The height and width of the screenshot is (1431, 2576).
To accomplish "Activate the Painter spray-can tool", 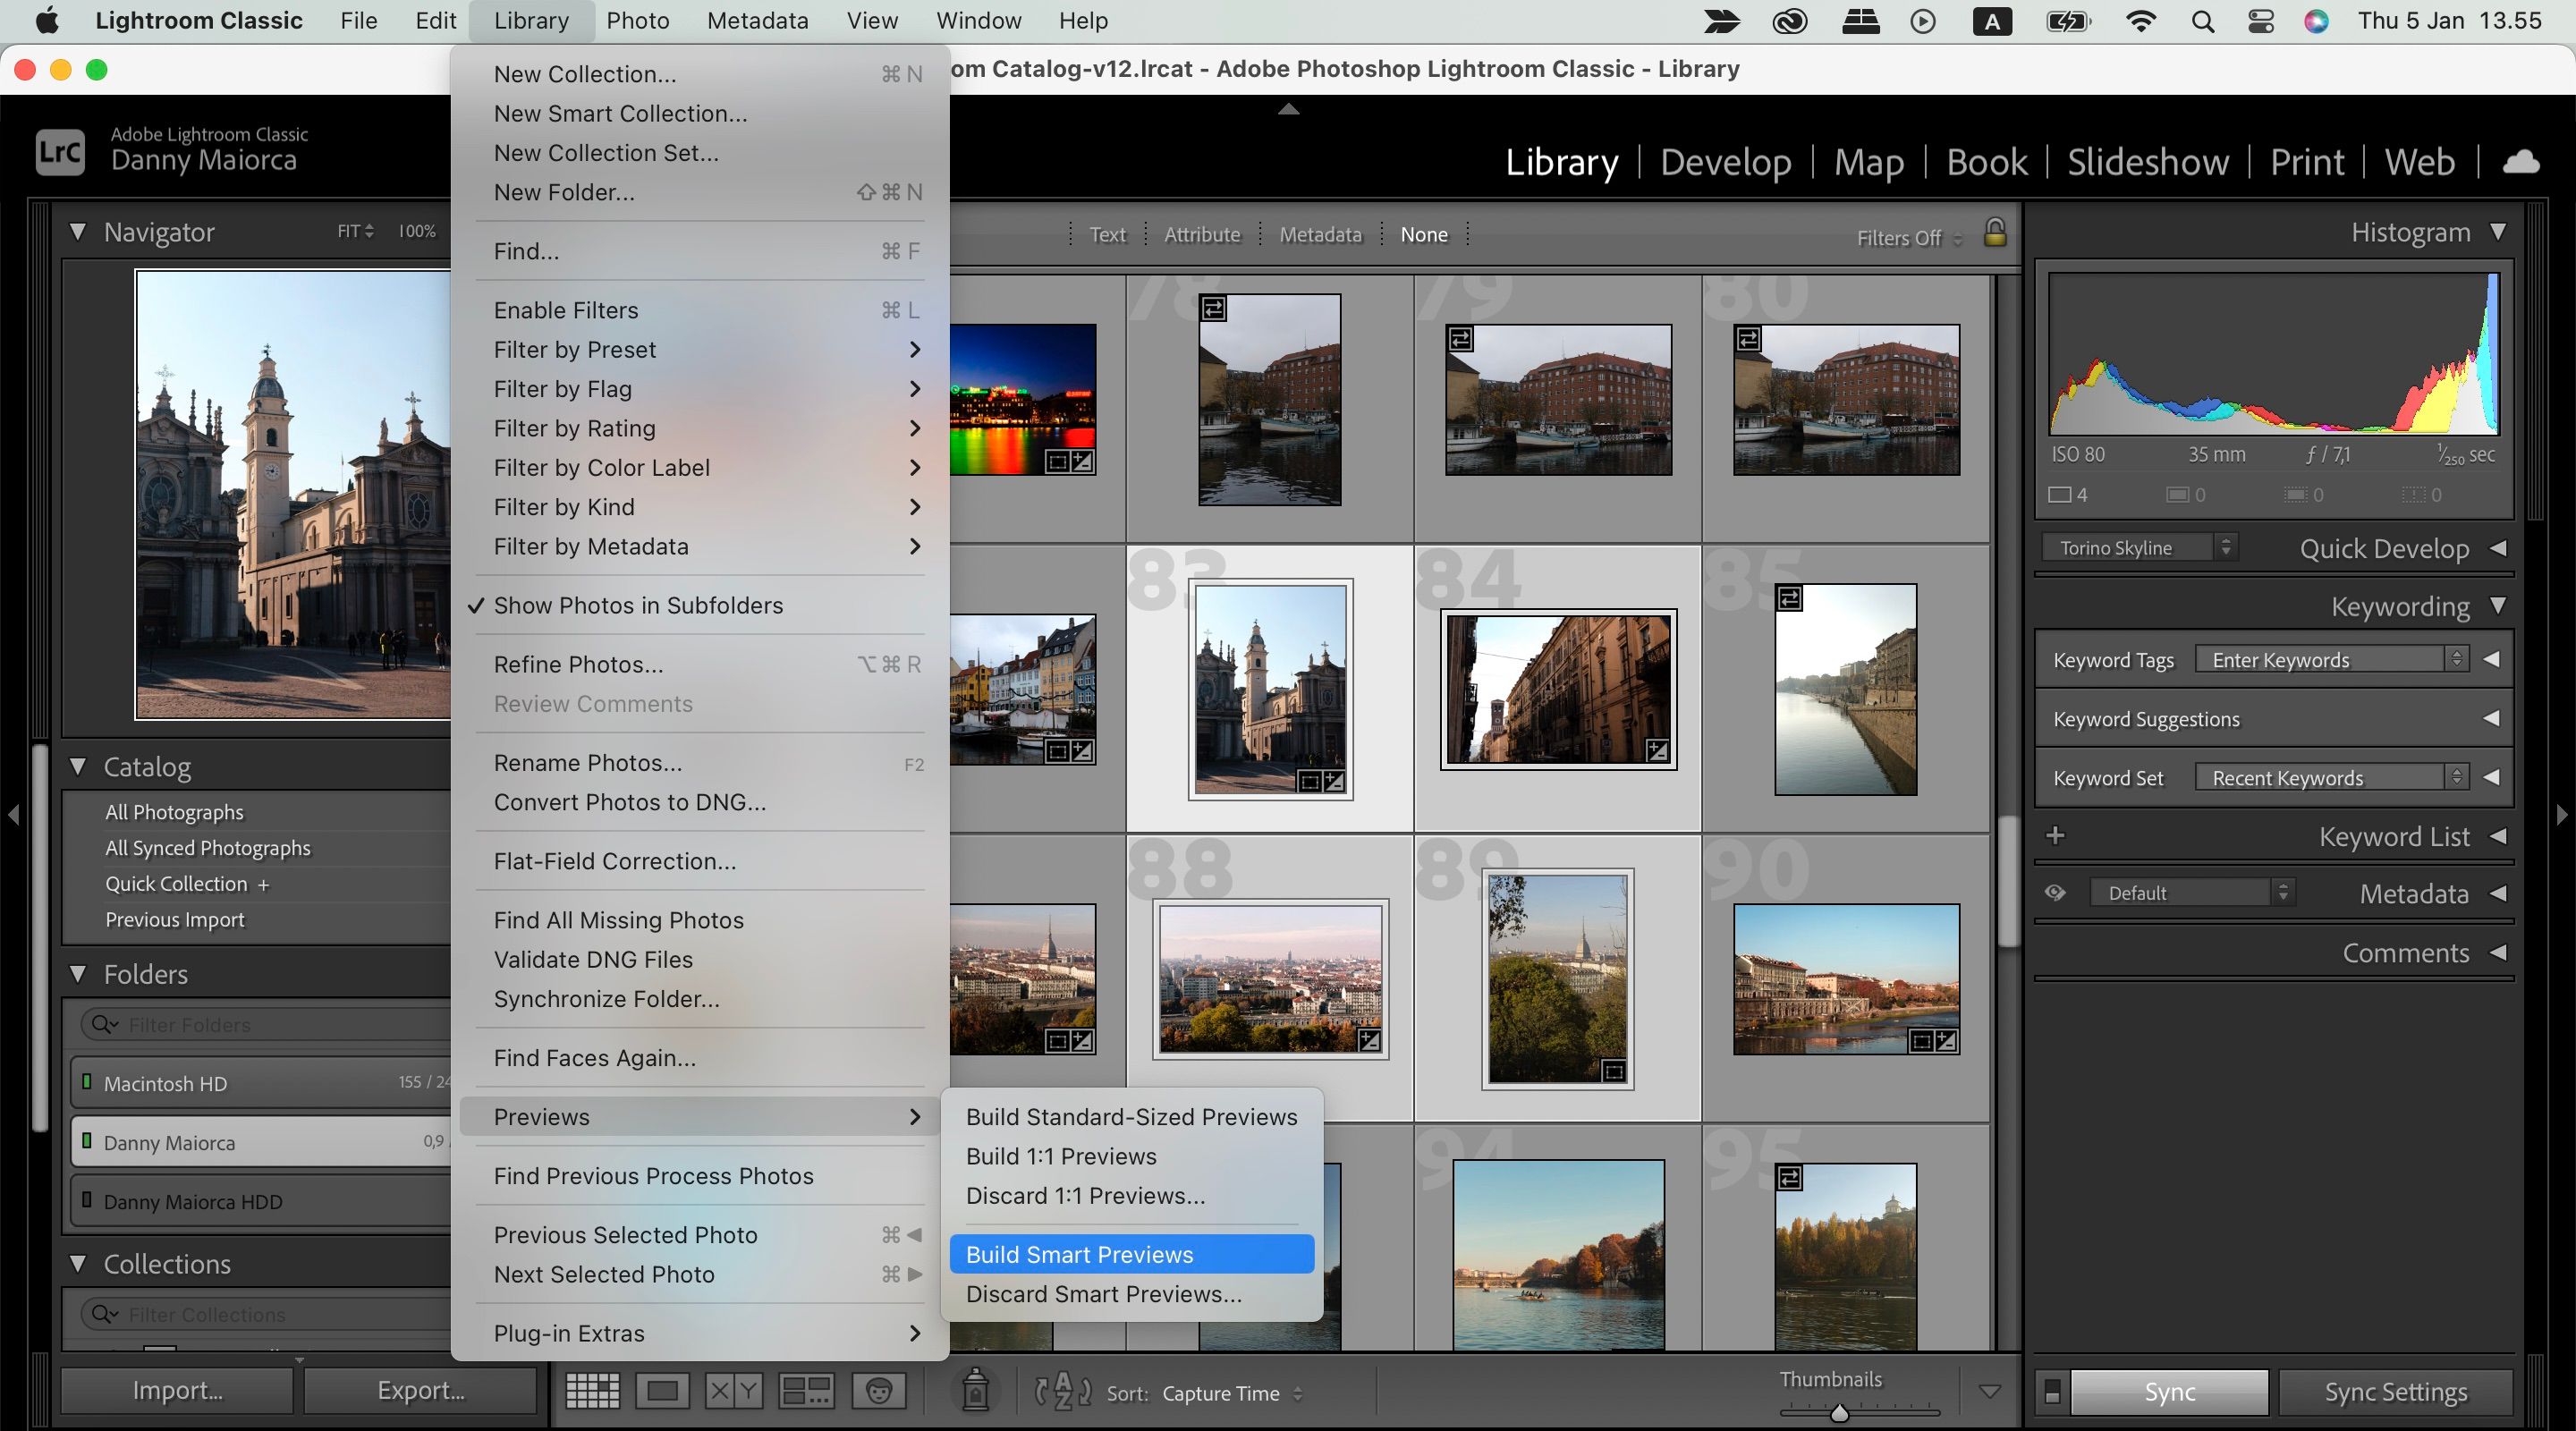I will [x=975, y=1391].
